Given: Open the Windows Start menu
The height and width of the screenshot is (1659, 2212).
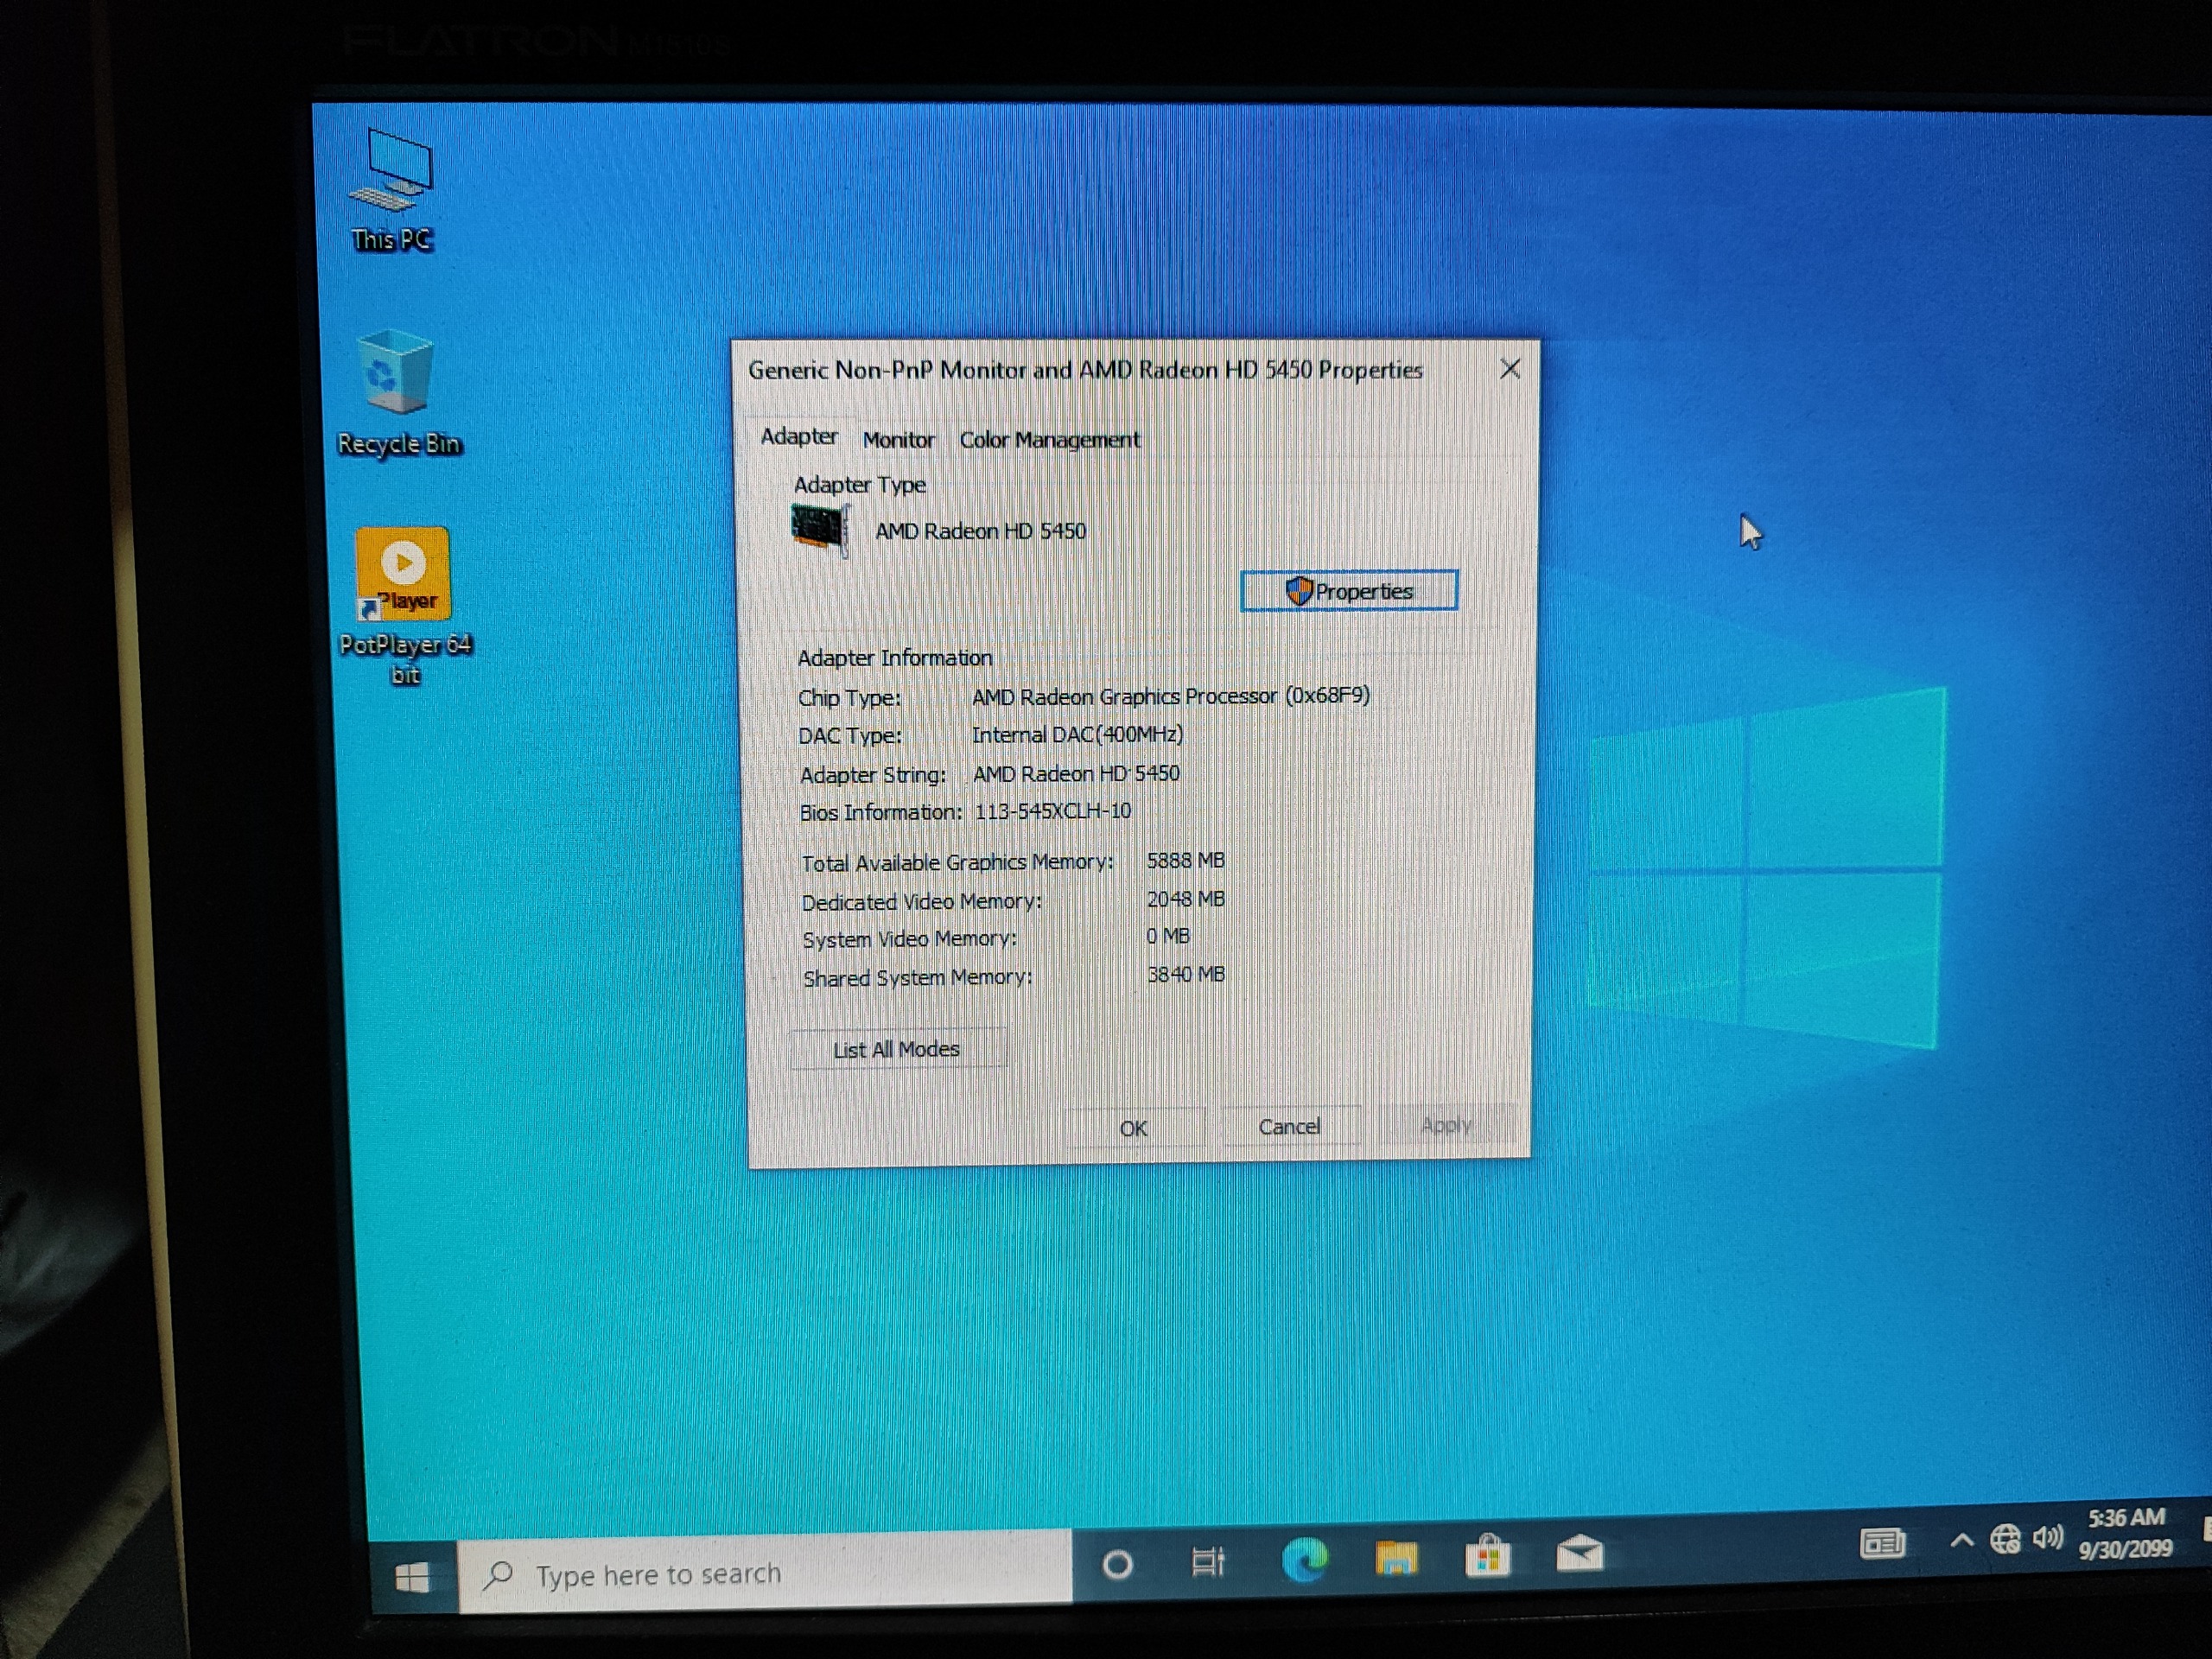Looking at the screenshot, I should pos(412,1578).
